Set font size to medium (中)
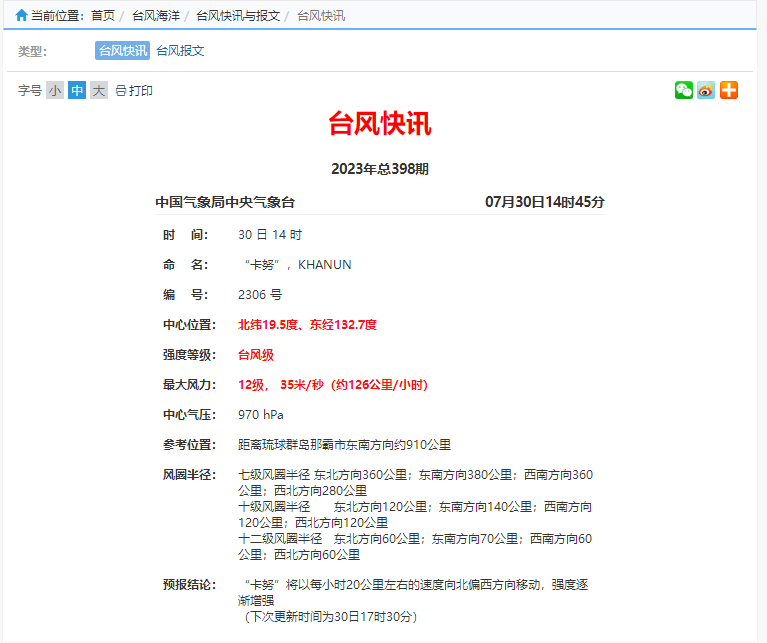The width and height of the screenshot is (767, 643). (77, 91)
